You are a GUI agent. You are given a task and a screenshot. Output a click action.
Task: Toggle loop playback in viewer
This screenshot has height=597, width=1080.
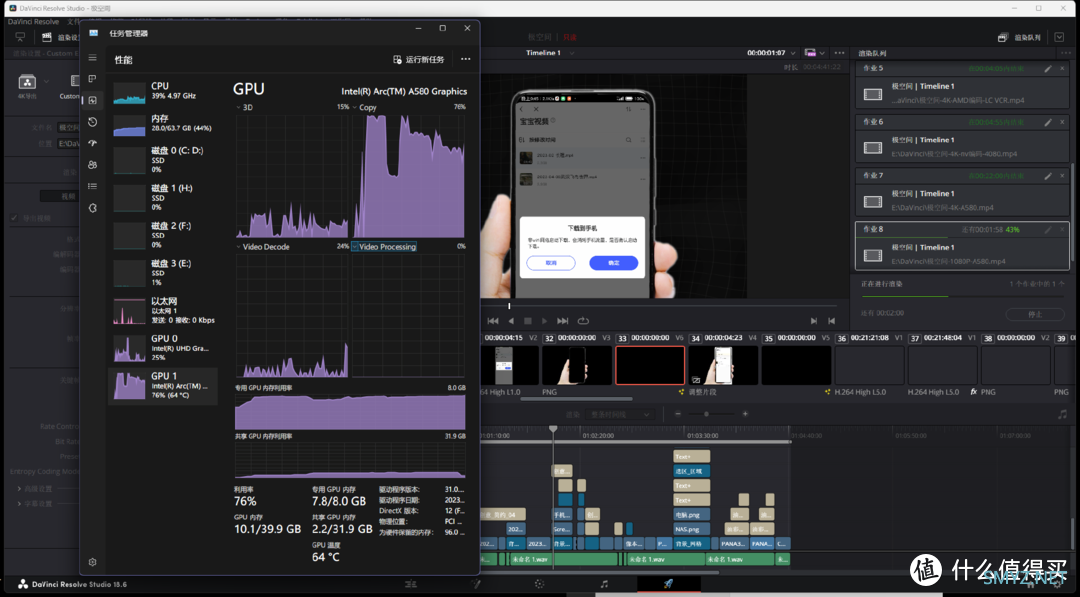click(x=583, y=321)
